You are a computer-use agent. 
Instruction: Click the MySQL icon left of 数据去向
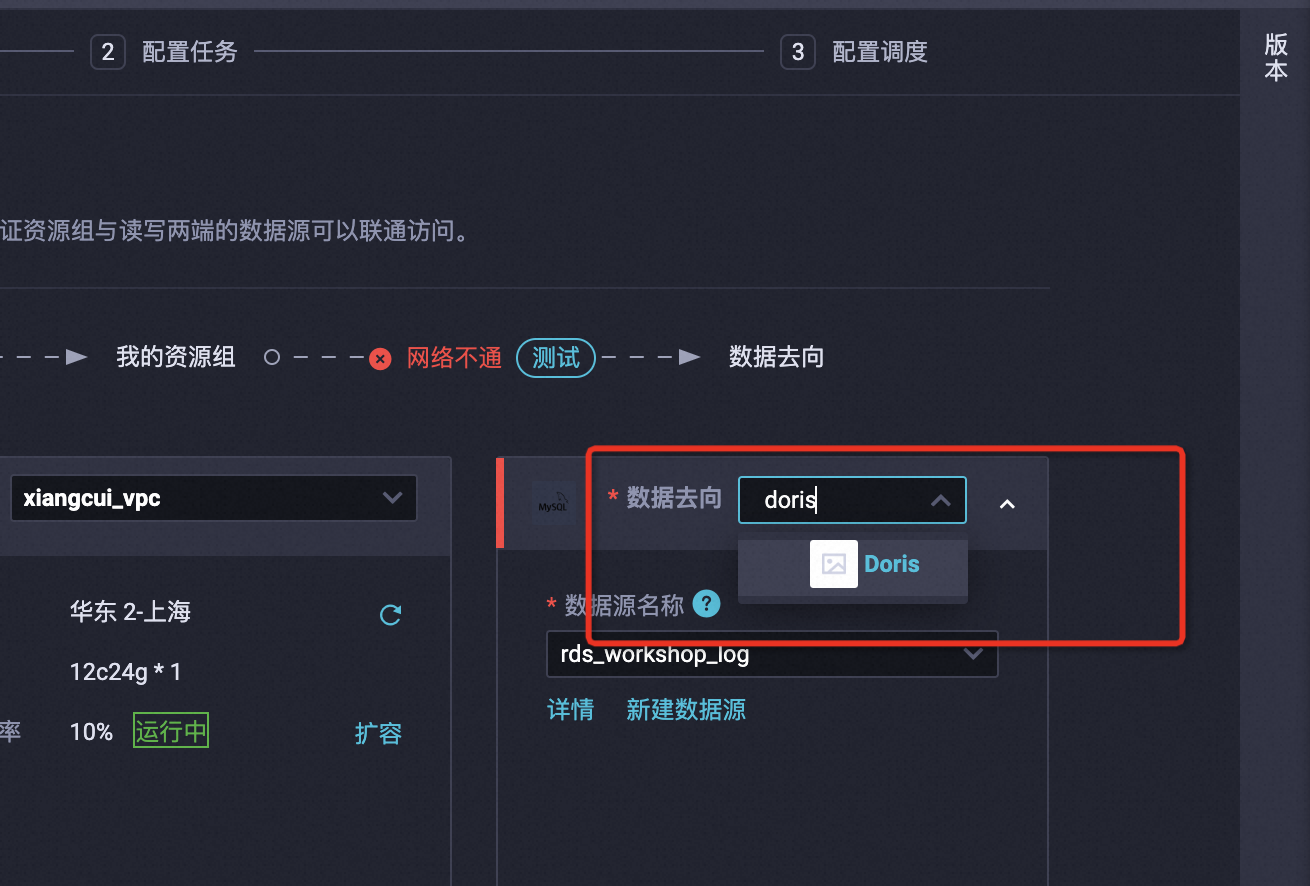coord(553,503)
